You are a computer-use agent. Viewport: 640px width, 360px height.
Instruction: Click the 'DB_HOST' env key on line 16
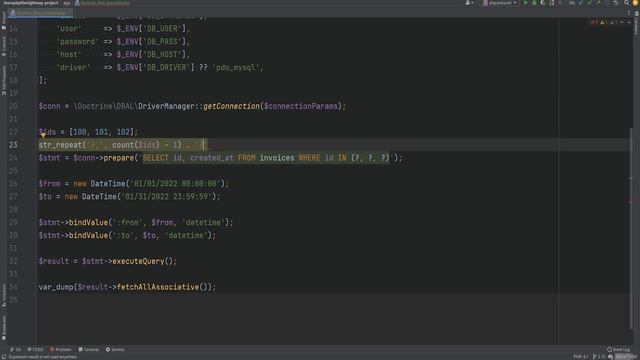pyautogui.click(x=162, y=54)
